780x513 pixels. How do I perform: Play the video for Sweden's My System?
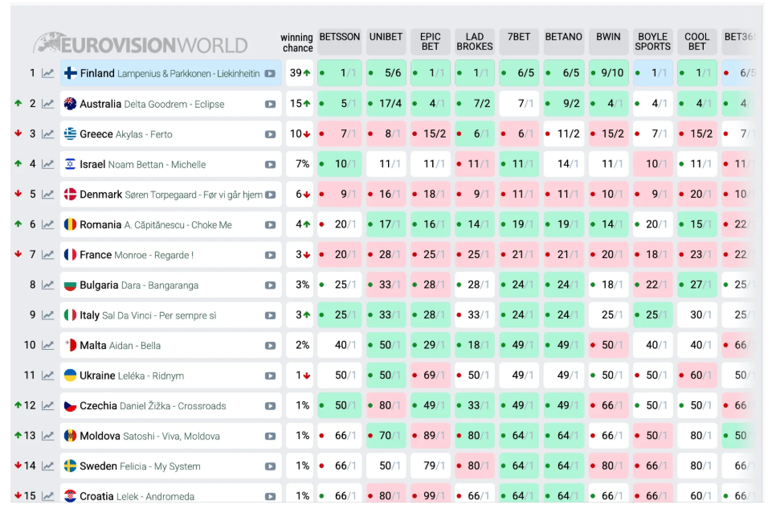point(270,467)
